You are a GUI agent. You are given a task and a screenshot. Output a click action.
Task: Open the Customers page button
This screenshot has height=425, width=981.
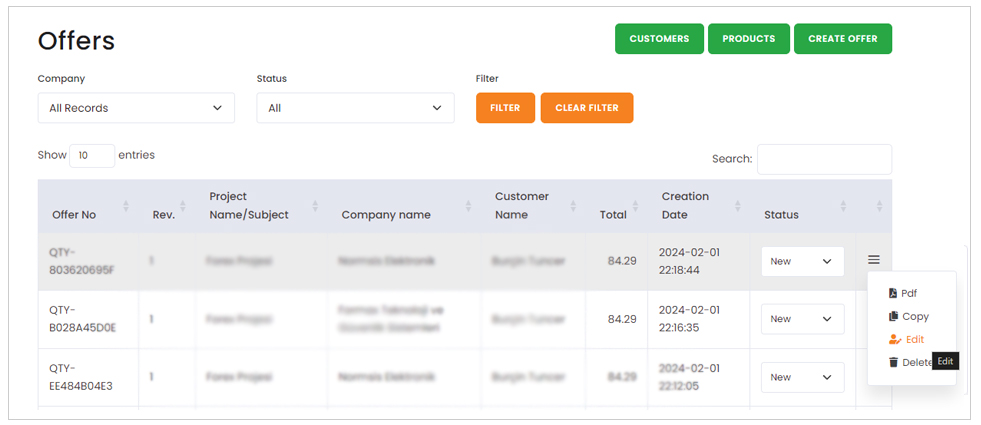coord(659,39)
